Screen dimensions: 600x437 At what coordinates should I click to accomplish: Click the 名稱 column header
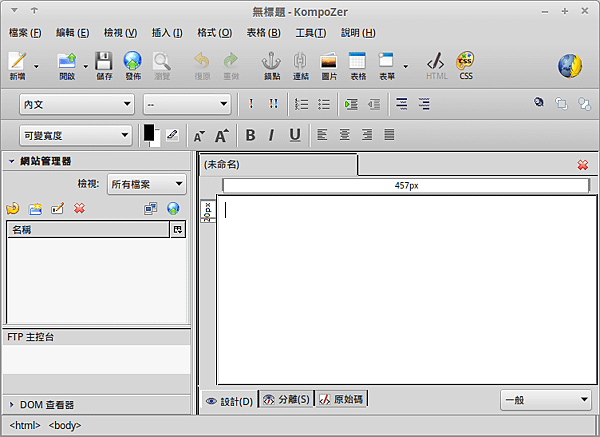[88, 230]
